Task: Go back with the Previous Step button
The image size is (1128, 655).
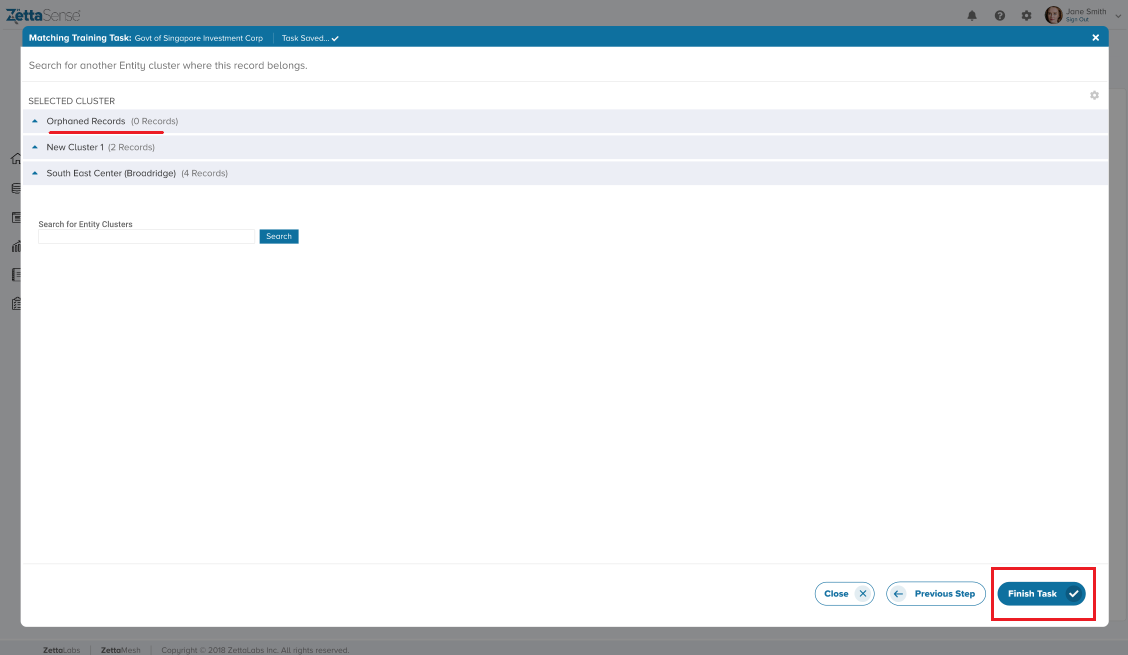Action: coord(935,594)
